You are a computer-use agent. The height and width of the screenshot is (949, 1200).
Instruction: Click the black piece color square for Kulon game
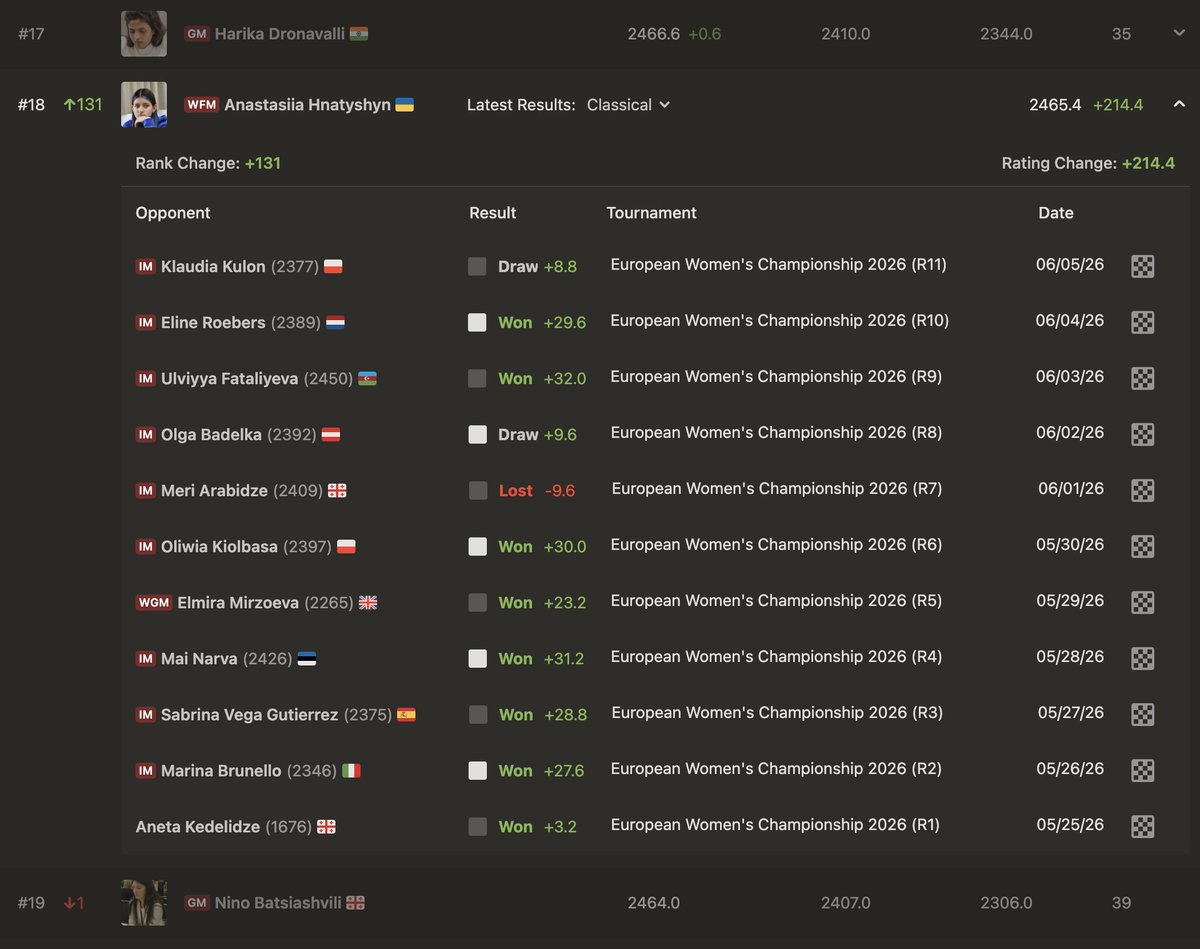click(477, 266)
